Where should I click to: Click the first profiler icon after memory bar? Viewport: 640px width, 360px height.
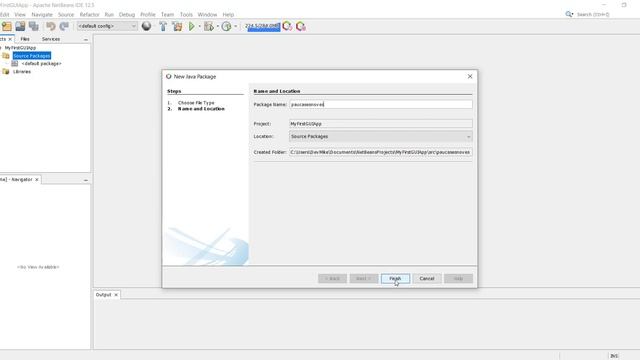tap(287, 26)
